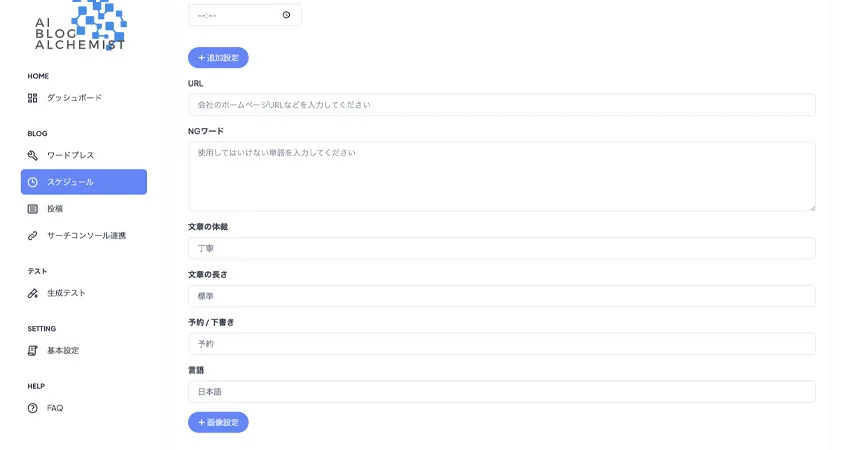Go to ダッシュボード menu item
The image size is (850, 450).
(74, 98)
